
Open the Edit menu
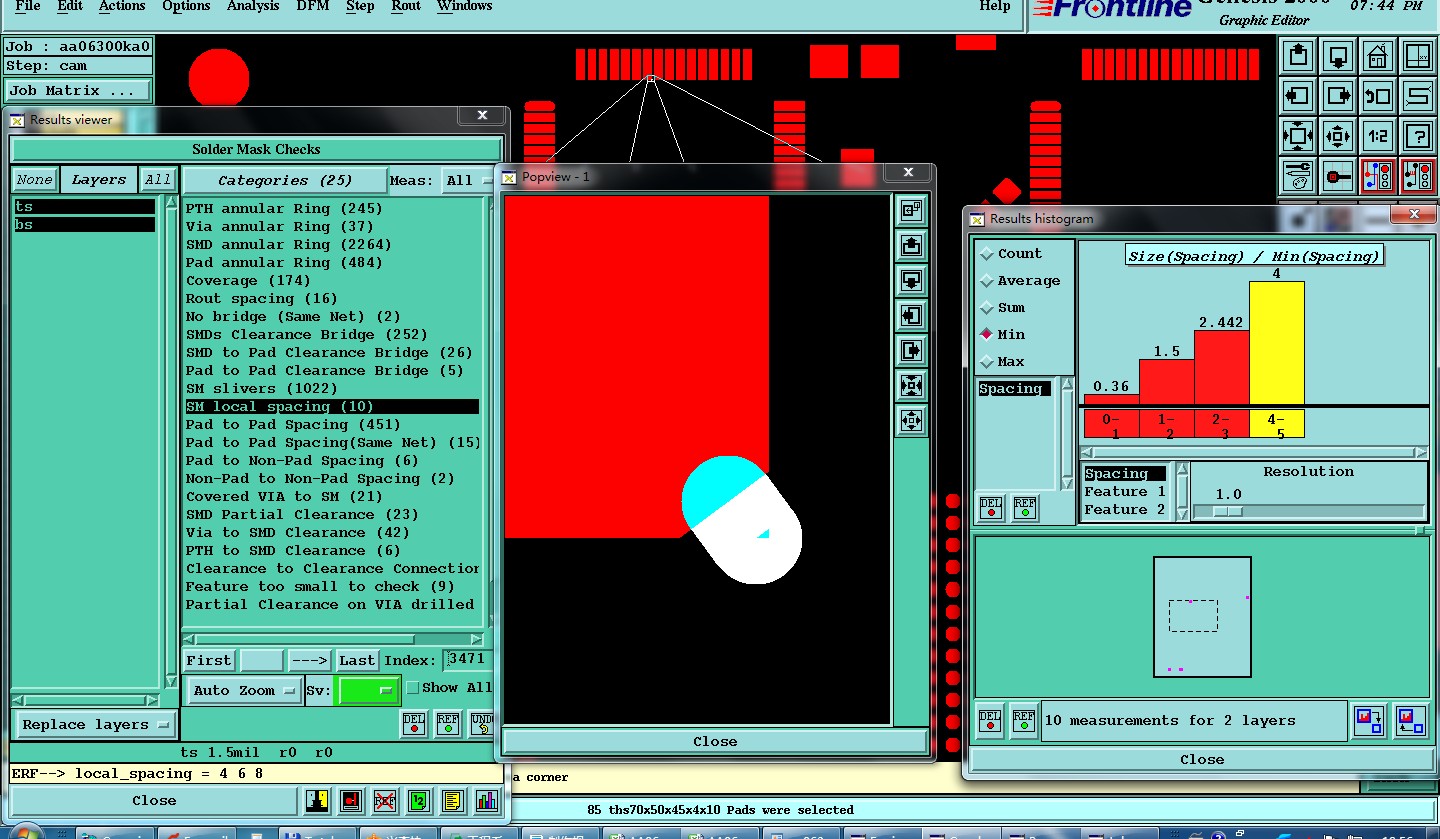point(70,6)
